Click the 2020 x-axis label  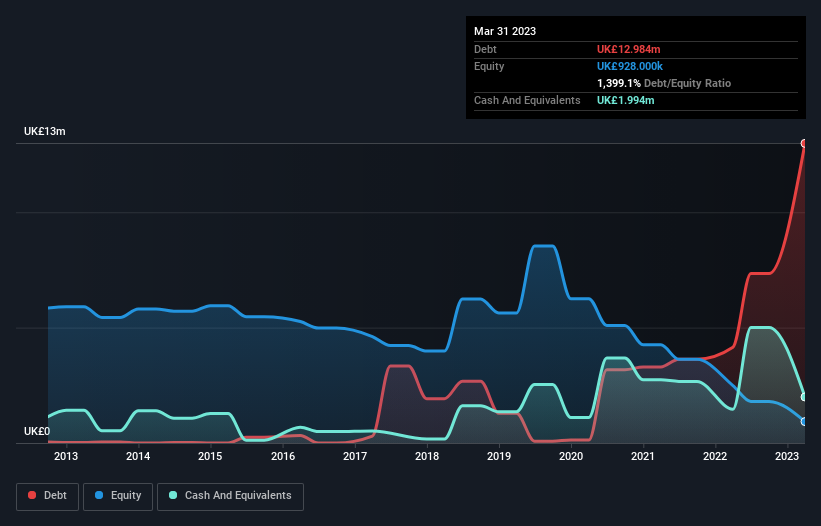(571, 456)
